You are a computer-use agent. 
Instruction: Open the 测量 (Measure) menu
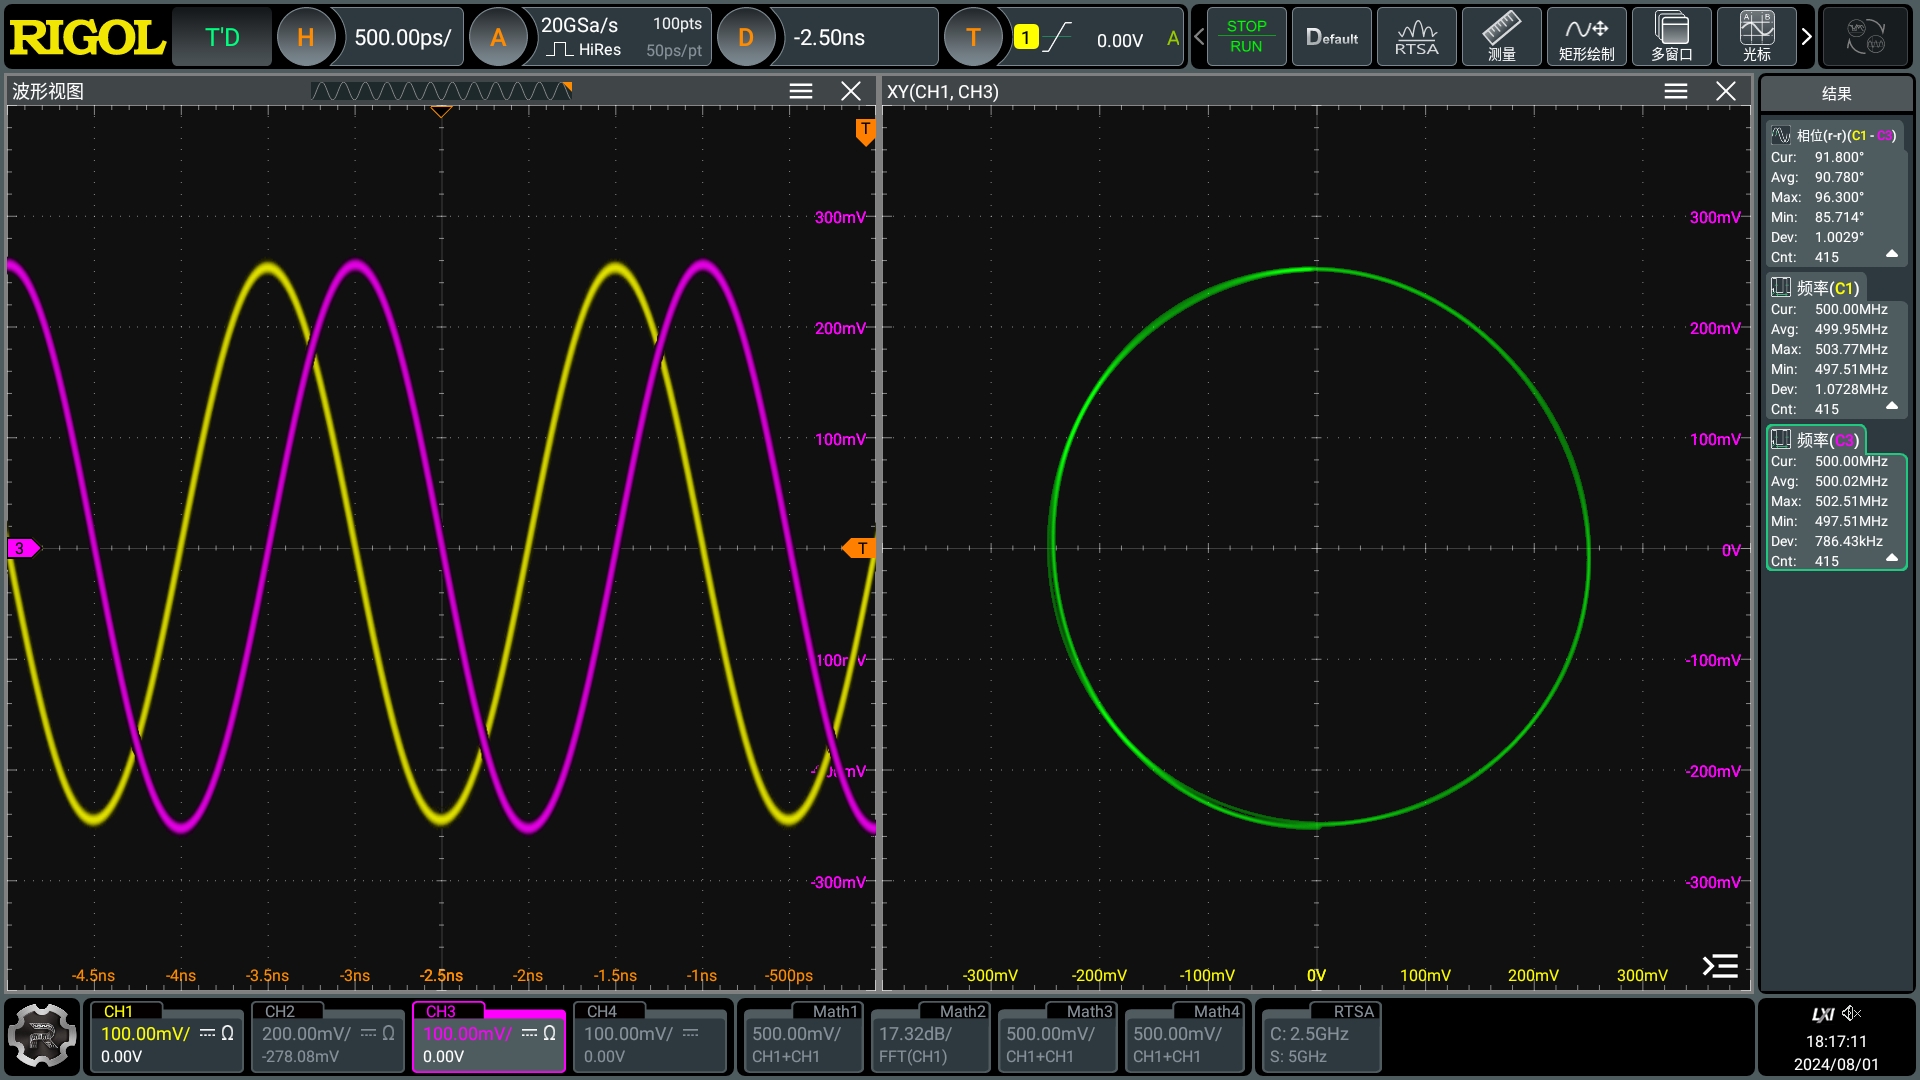1500,37
